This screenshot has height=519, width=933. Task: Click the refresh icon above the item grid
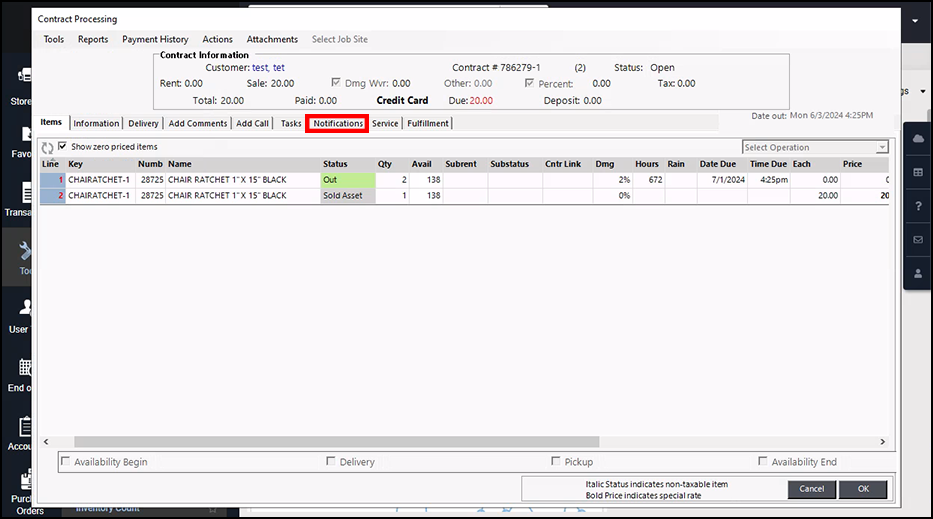point(47,148)
